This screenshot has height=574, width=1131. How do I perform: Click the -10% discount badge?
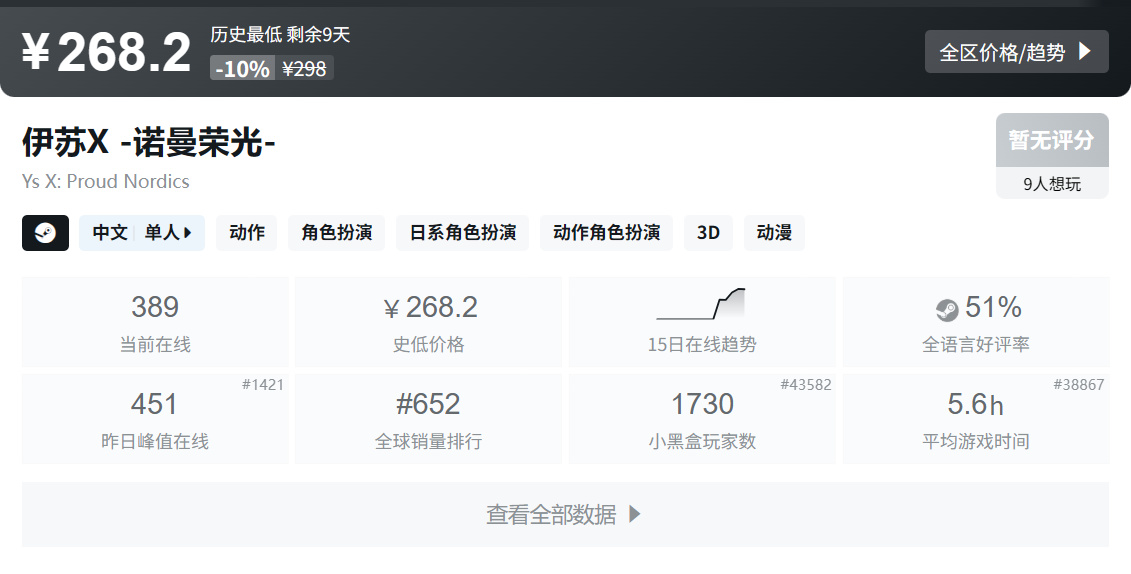[242, 69]
